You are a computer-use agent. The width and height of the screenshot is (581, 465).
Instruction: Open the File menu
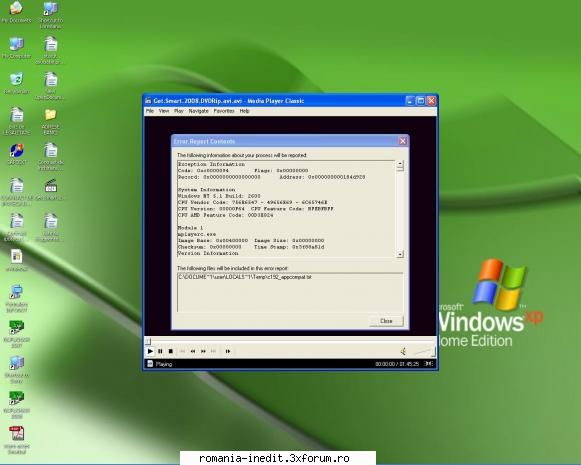click(150, 111)
